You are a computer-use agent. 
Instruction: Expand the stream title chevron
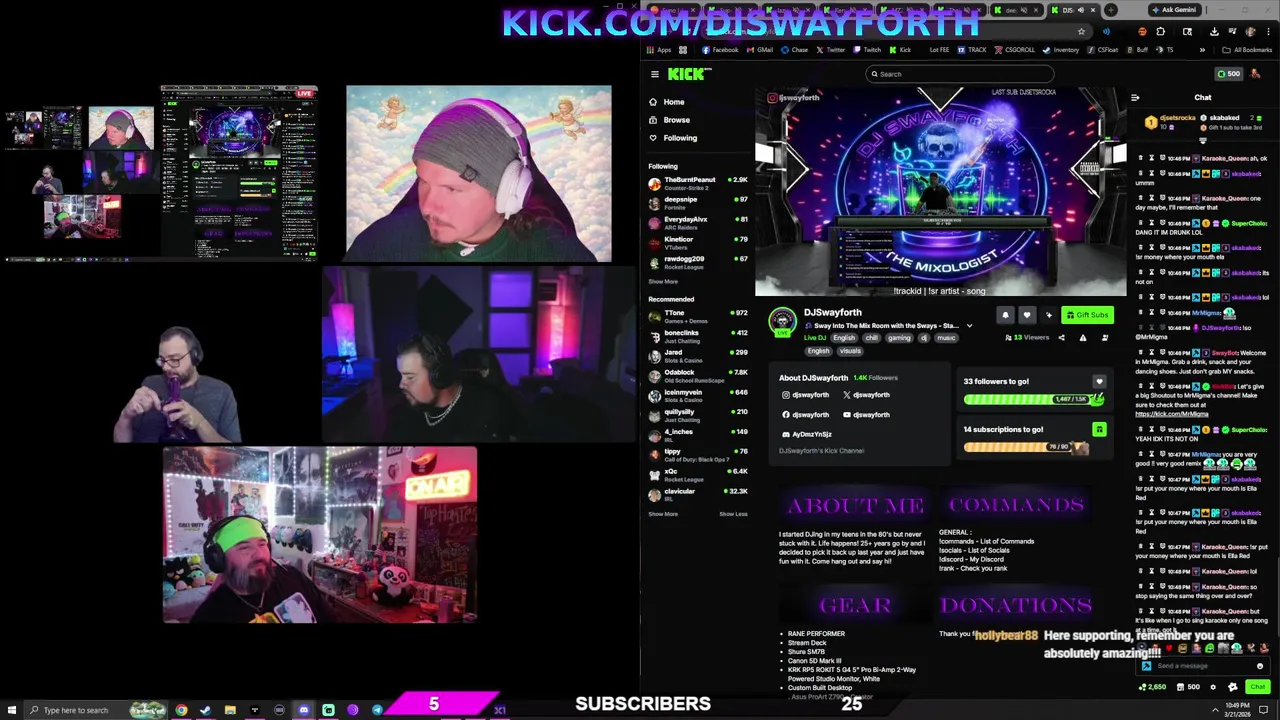click(969, 326)
